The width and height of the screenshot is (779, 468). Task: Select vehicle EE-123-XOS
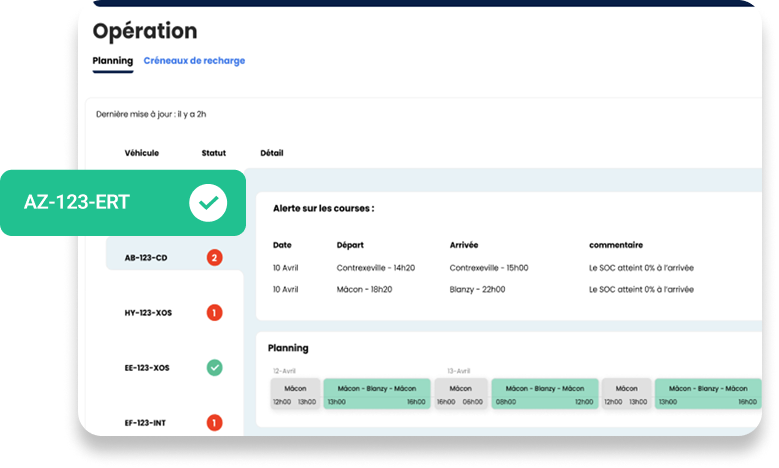pyautogui.click(x=147, y=368)
